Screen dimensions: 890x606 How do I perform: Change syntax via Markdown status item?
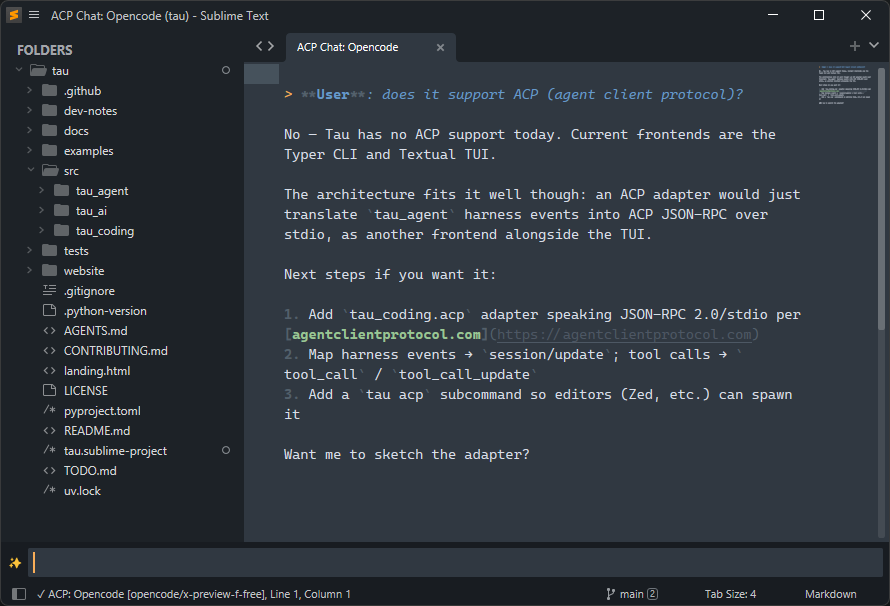pyautogui.click(x=830, y=594)
